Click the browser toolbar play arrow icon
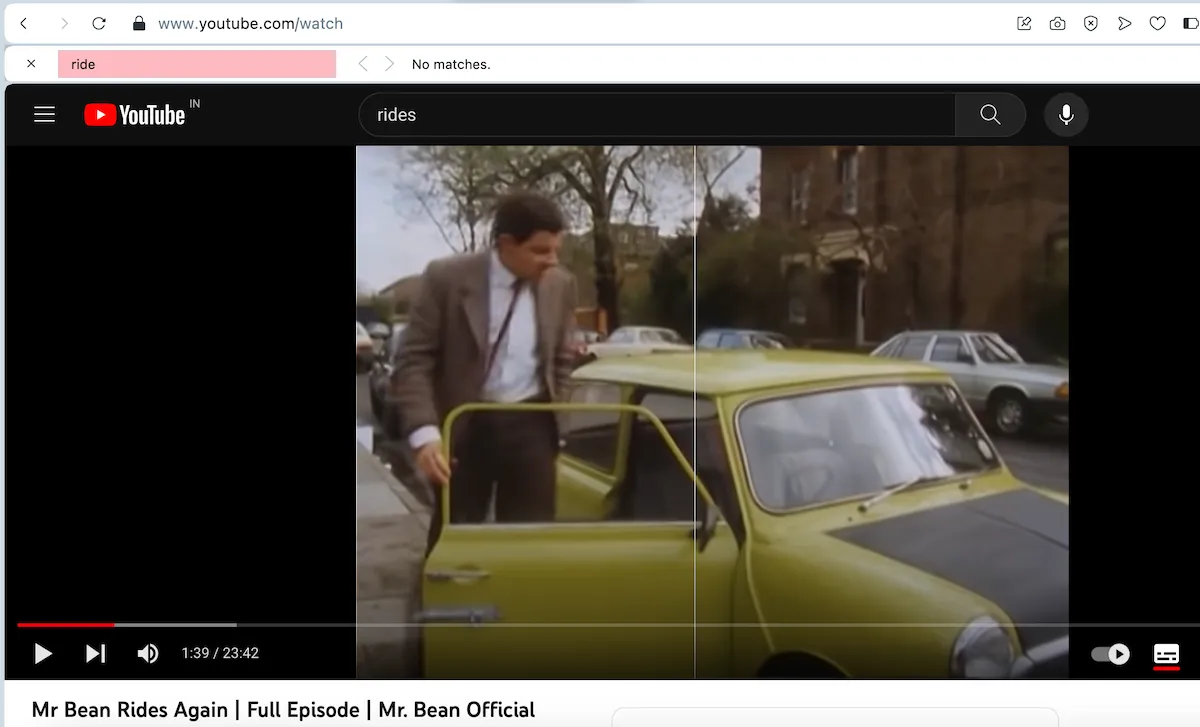 (1124, 23)
